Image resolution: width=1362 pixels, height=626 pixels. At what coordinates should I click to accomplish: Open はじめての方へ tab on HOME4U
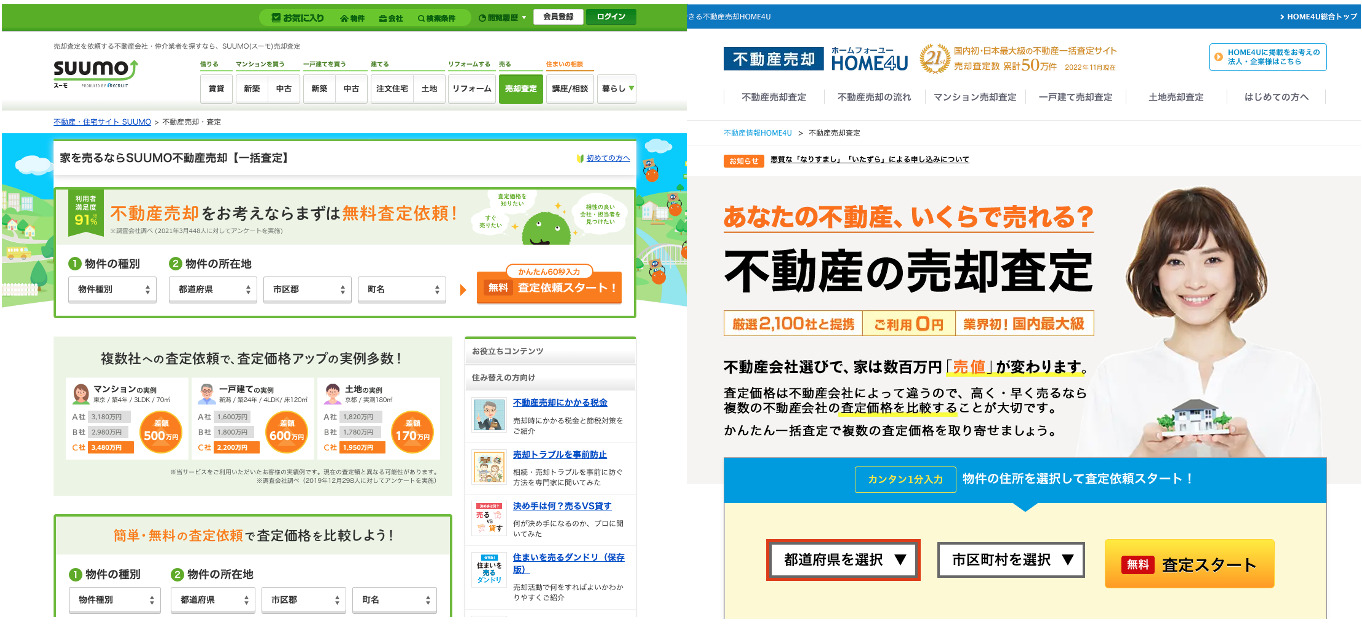click(1276, 97)
